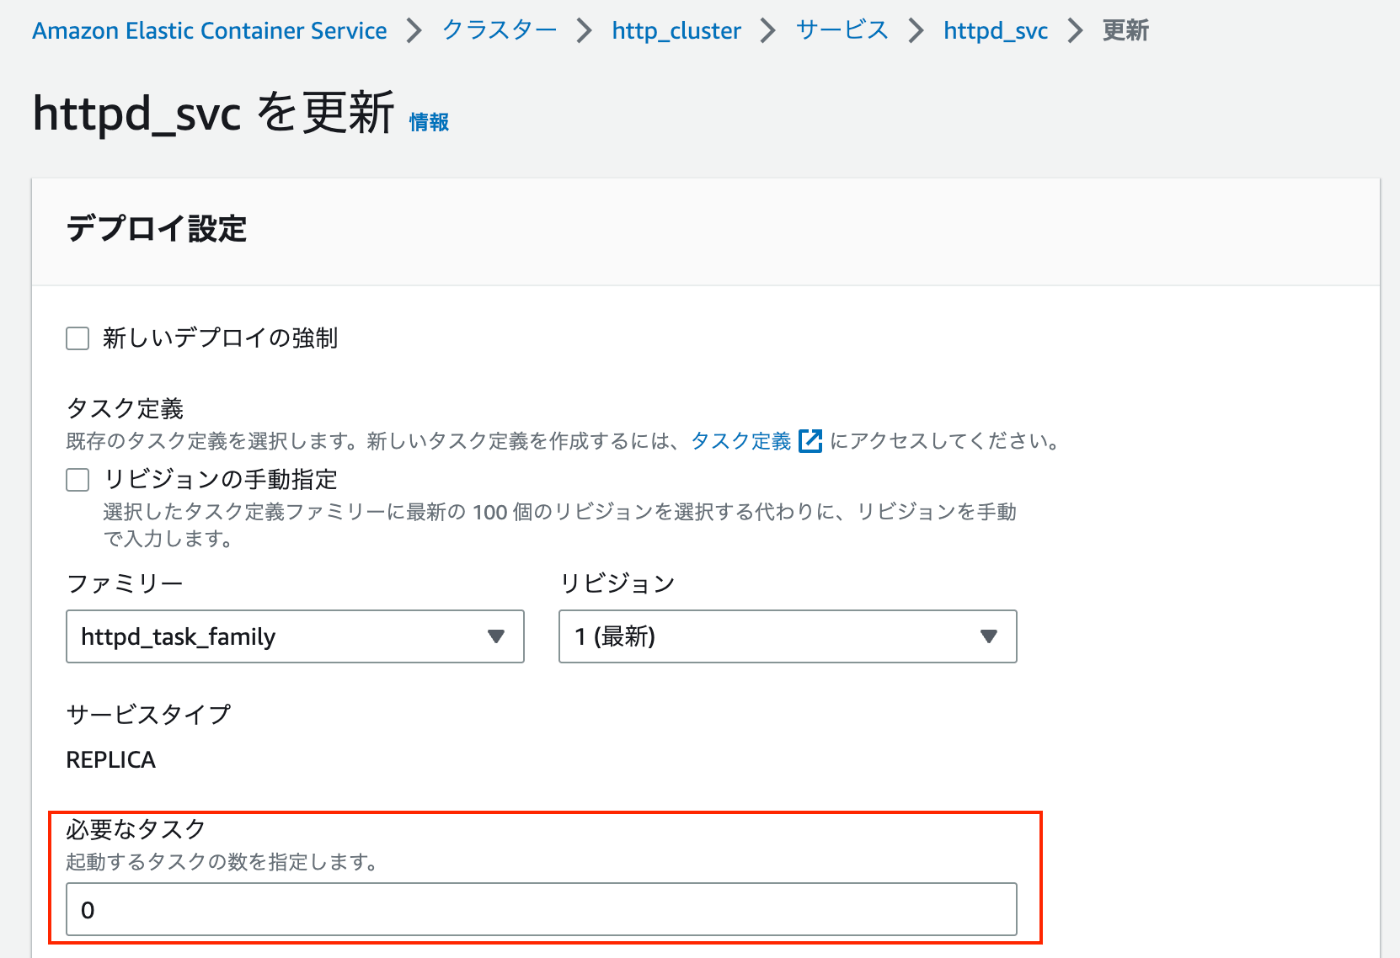Click the external link icon after タスク定義
Image resolution: width=1400 pixels, height=958 pixels.
coord(810,441)
